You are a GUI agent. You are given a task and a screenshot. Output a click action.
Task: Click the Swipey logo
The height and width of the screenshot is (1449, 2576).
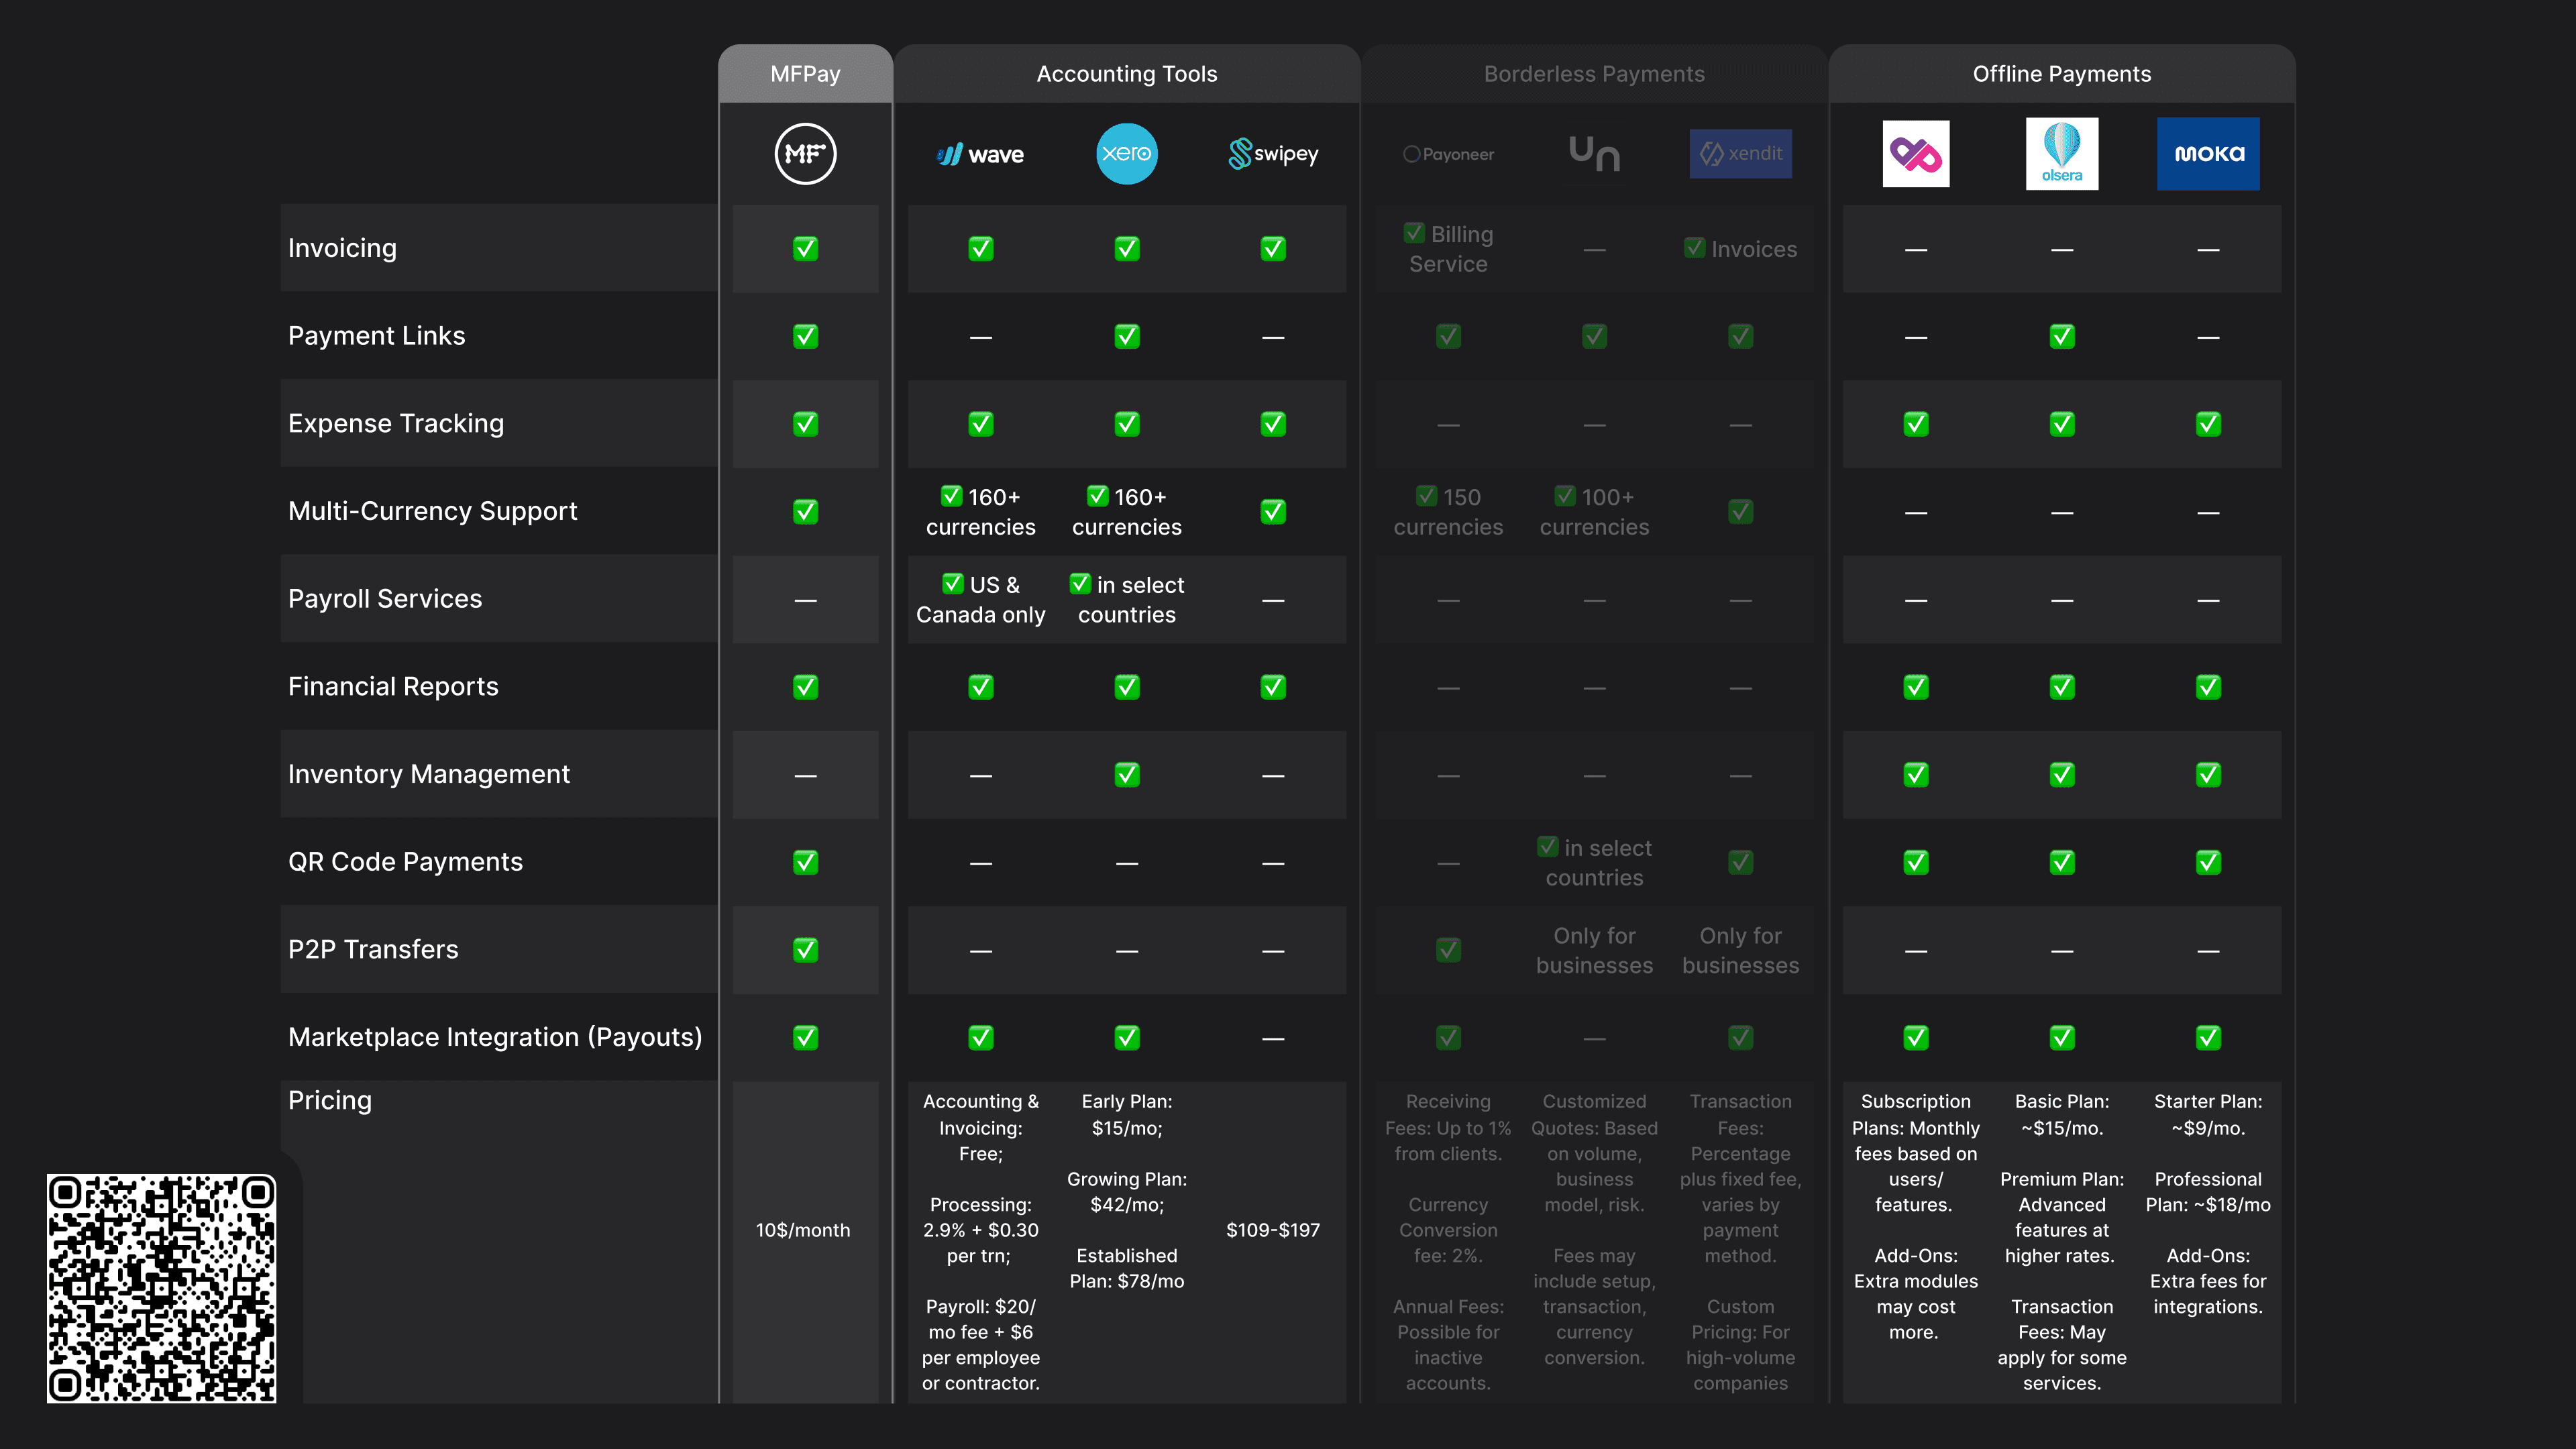(1272, 154)
